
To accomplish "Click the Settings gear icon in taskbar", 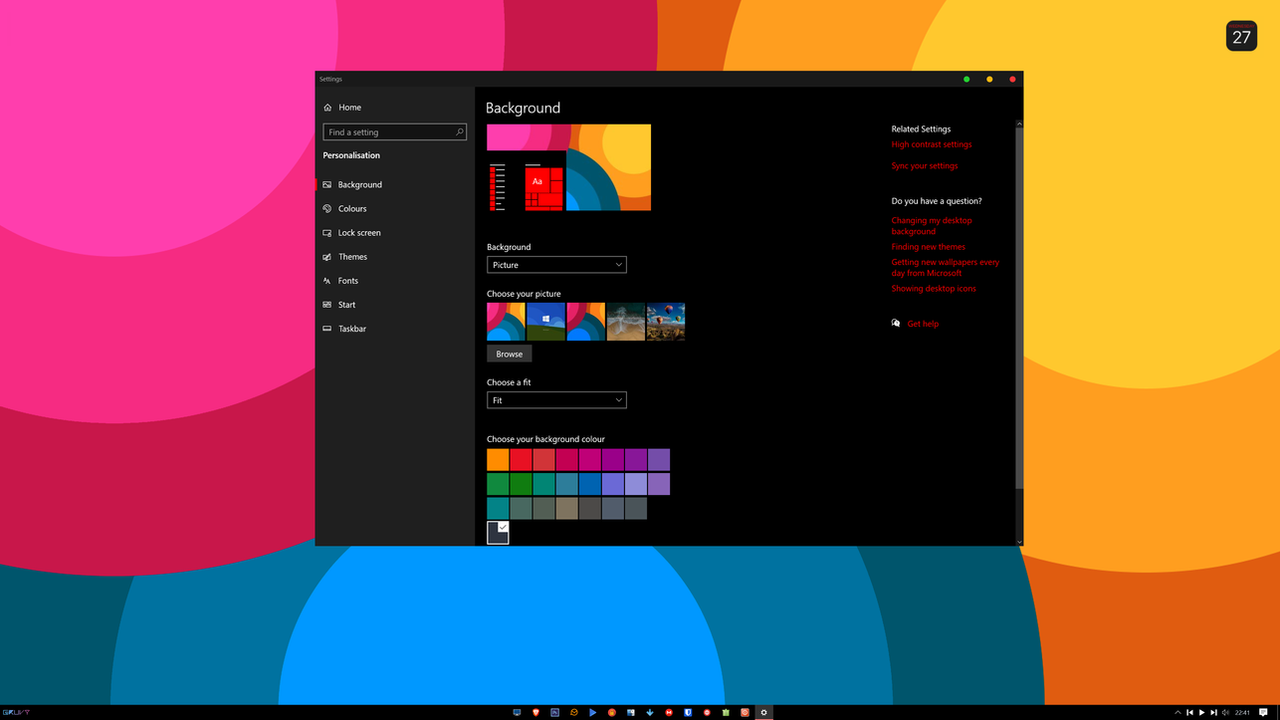I will click(764, 712).
